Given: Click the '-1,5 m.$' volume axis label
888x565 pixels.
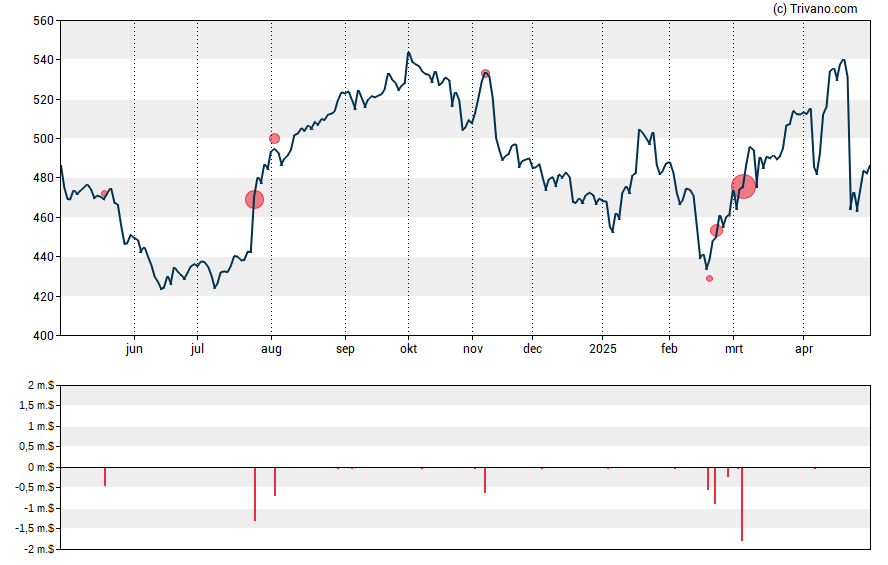Looking at the screenshot, I should click(35, 528).
